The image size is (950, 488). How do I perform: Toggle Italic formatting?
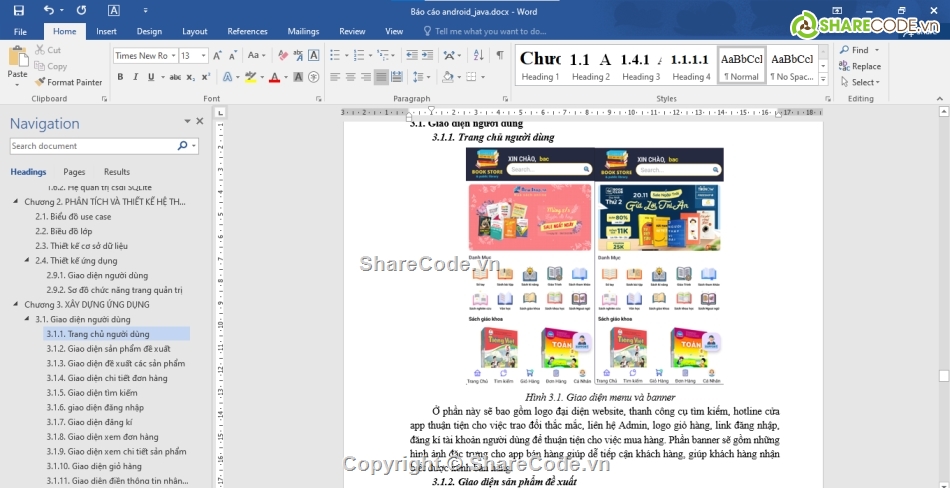click(138, 77)
